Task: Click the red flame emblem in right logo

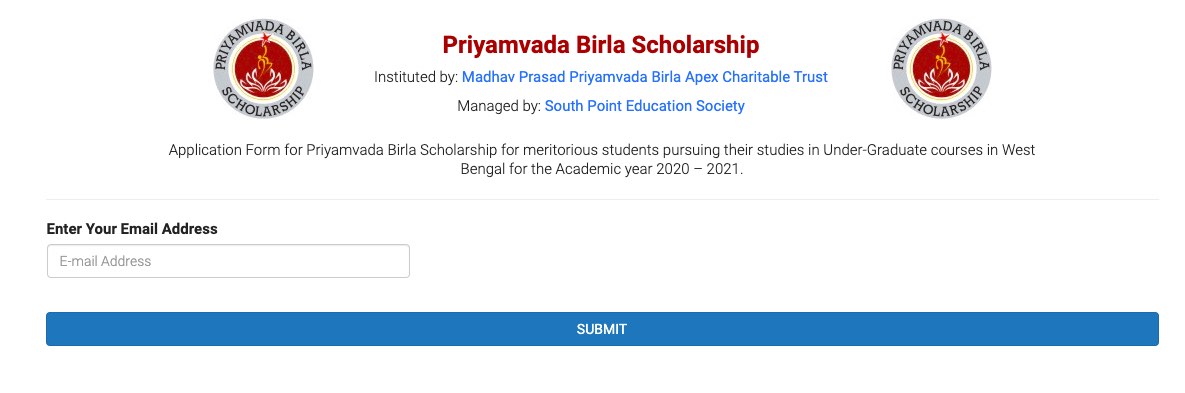Action: 941,69
